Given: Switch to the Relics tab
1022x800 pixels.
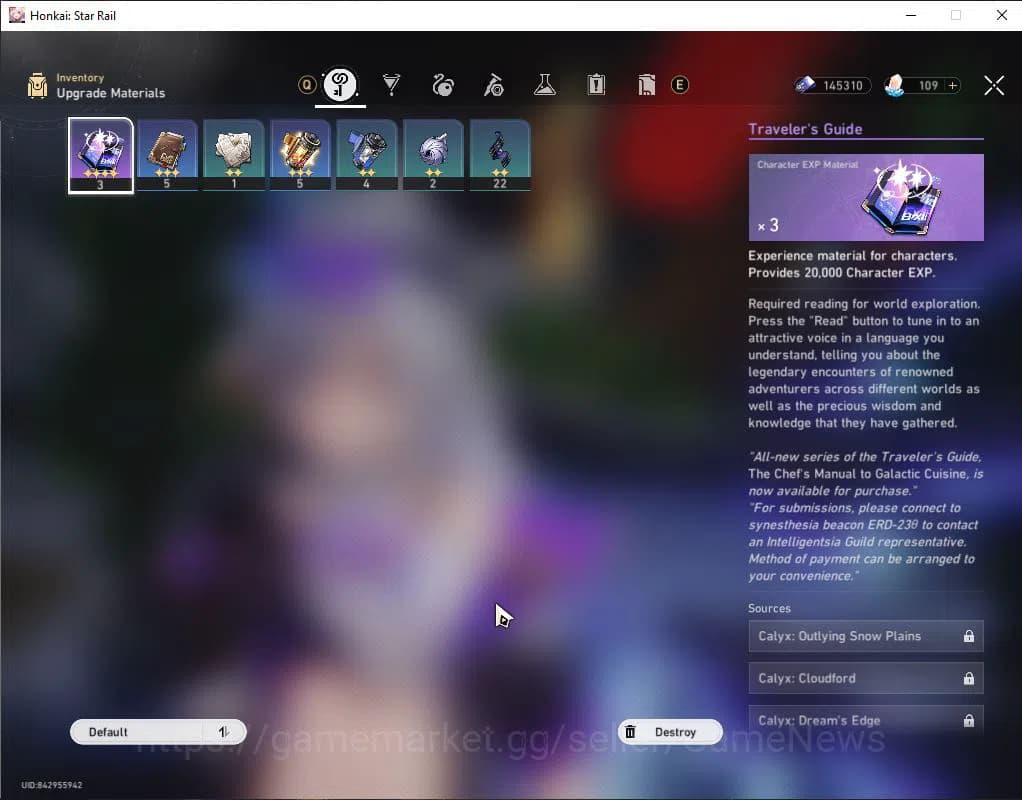Looking at the screenshot, I should (493, 85).
